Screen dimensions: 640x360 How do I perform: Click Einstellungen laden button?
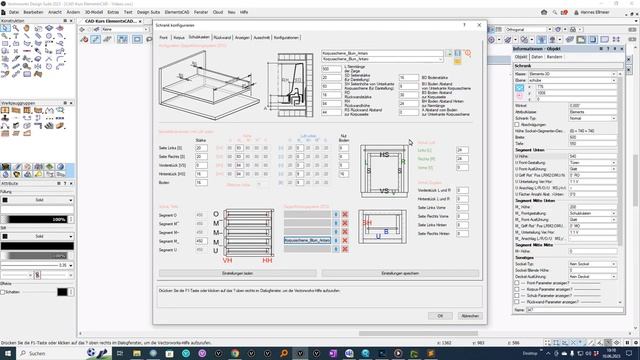238,273
